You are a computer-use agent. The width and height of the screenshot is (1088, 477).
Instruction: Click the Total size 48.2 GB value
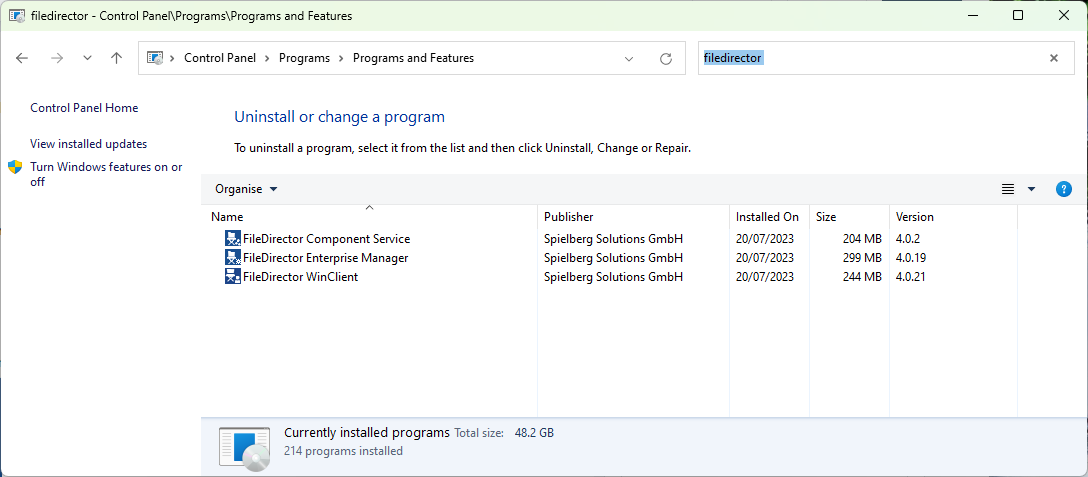(x=534, y=433)
